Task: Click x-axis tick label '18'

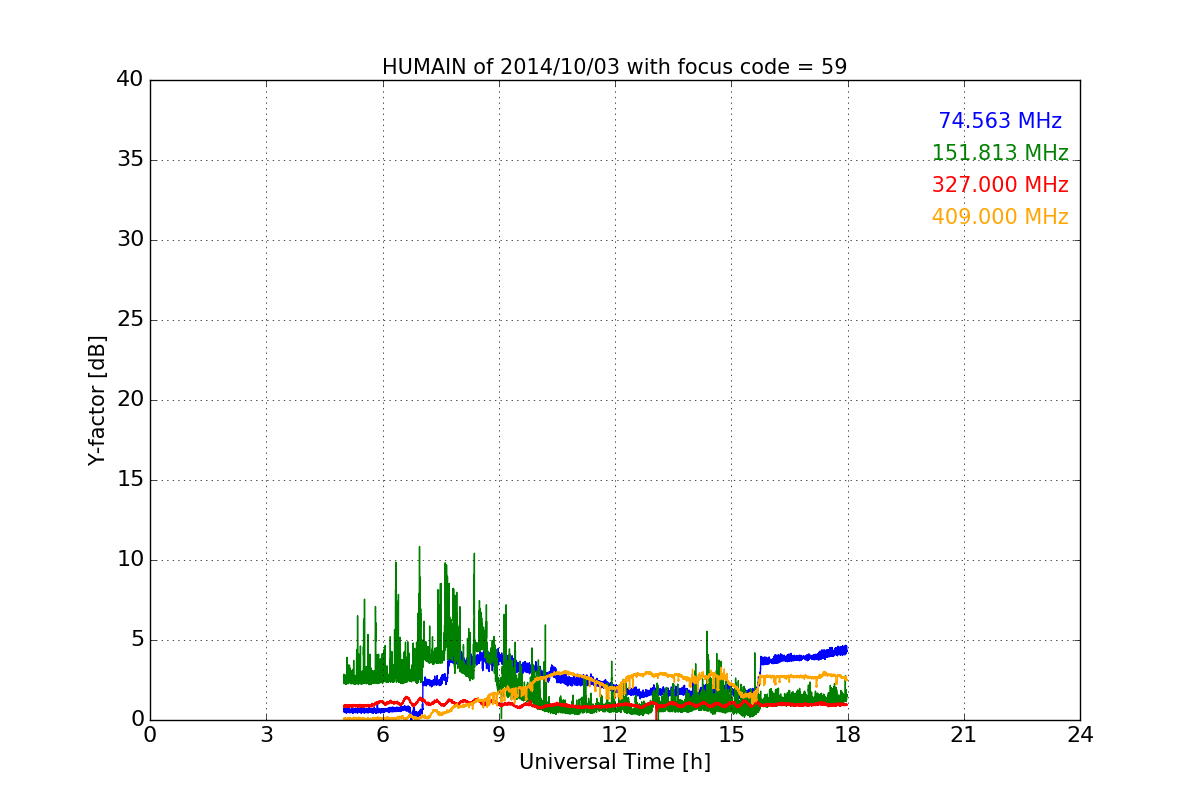Action: pos(848,735)
